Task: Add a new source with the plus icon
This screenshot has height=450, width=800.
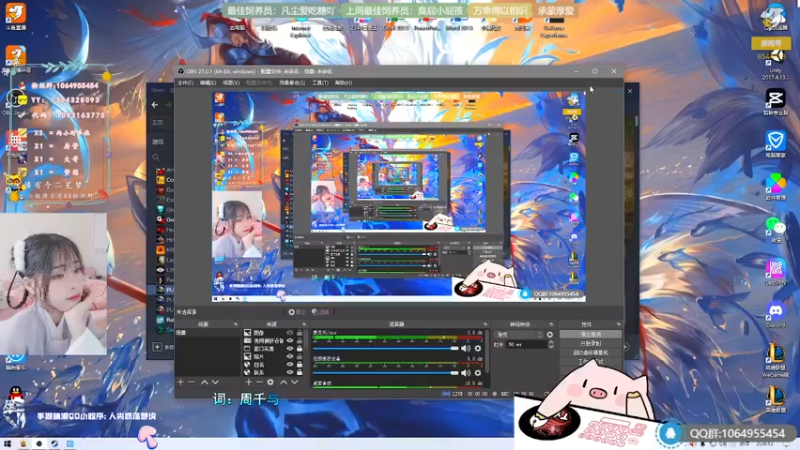Action: click(248, 382)
